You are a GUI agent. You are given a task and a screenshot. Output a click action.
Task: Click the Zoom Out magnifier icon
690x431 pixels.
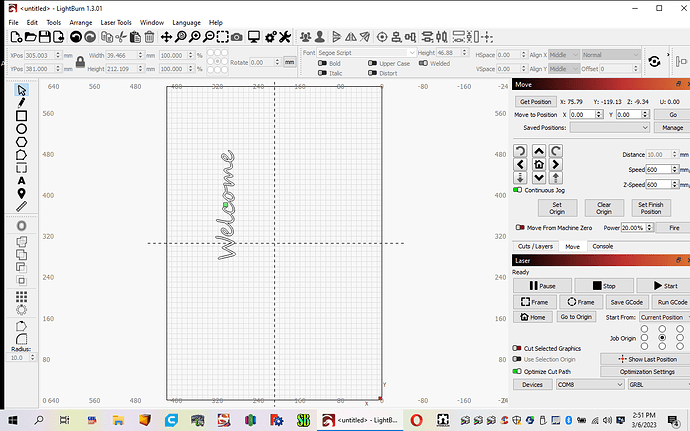tap(209, 37)
